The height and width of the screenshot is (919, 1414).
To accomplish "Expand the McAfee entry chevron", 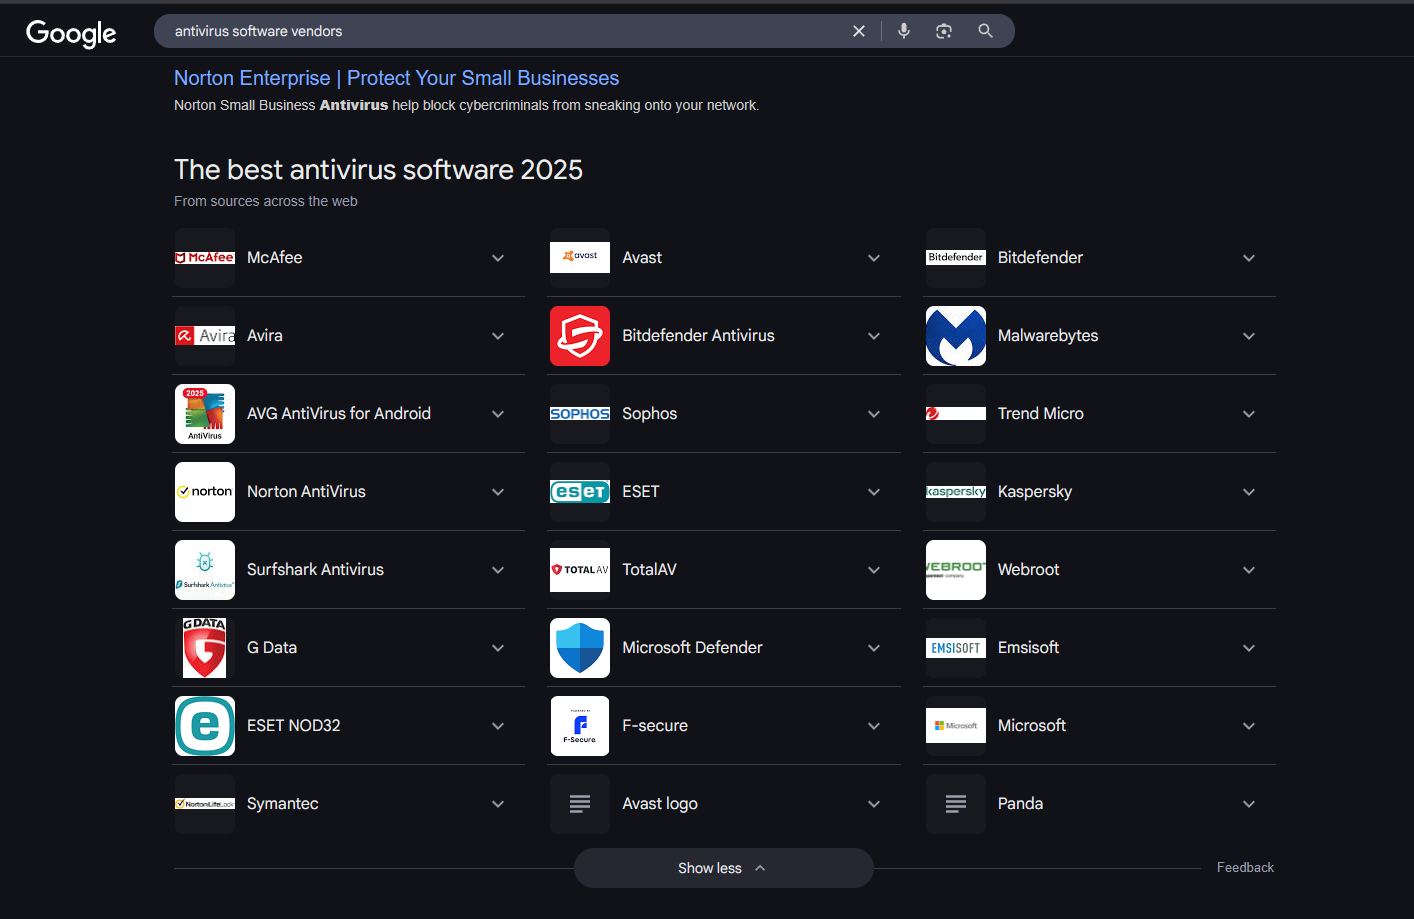I will (x=498, y=258).
